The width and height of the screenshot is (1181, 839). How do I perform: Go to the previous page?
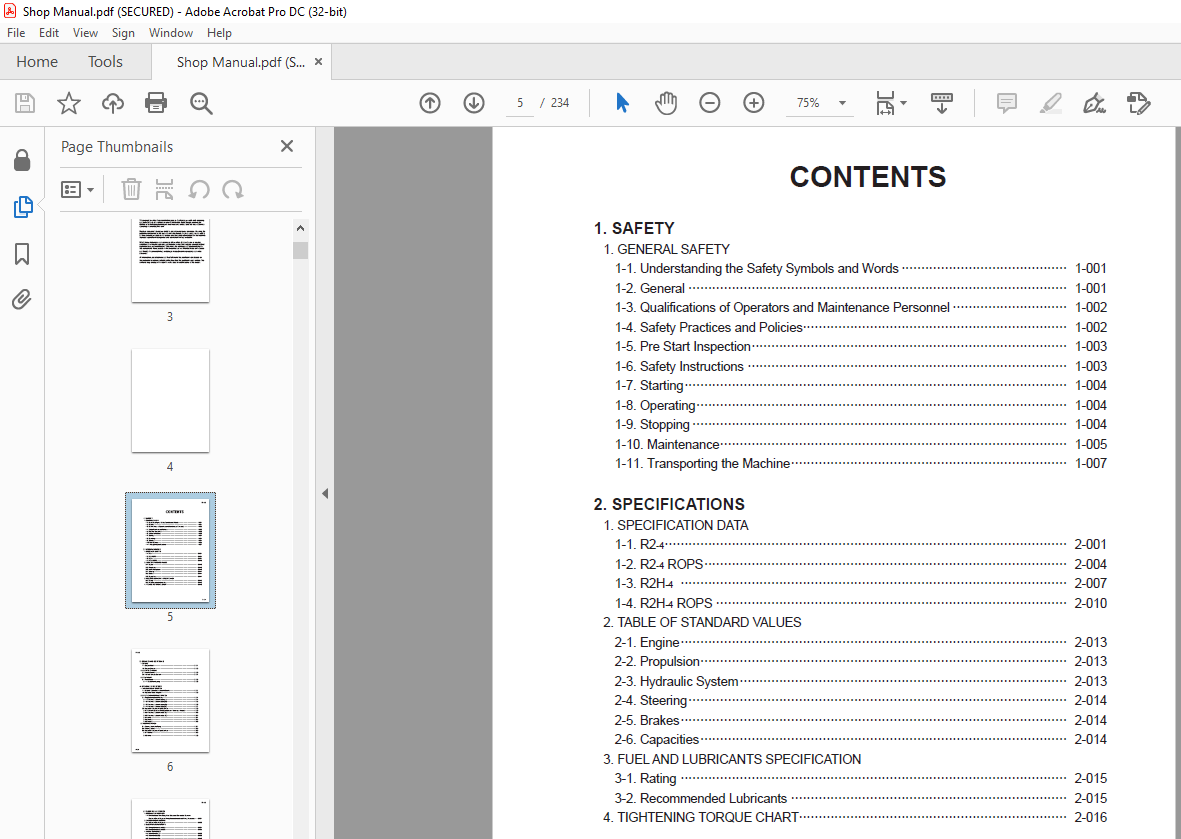[430, 103]
